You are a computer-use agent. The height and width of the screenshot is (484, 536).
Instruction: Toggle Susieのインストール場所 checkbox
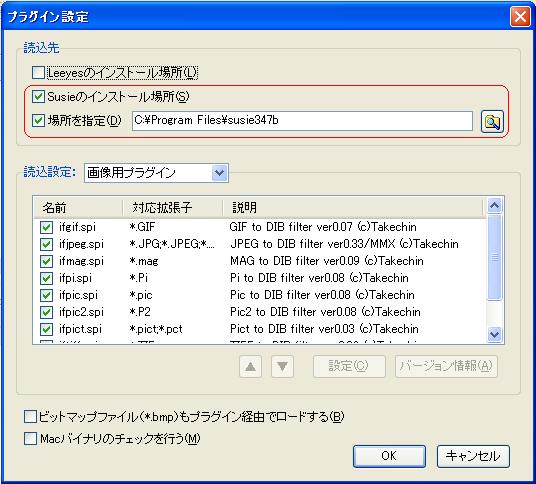point(38,97)
